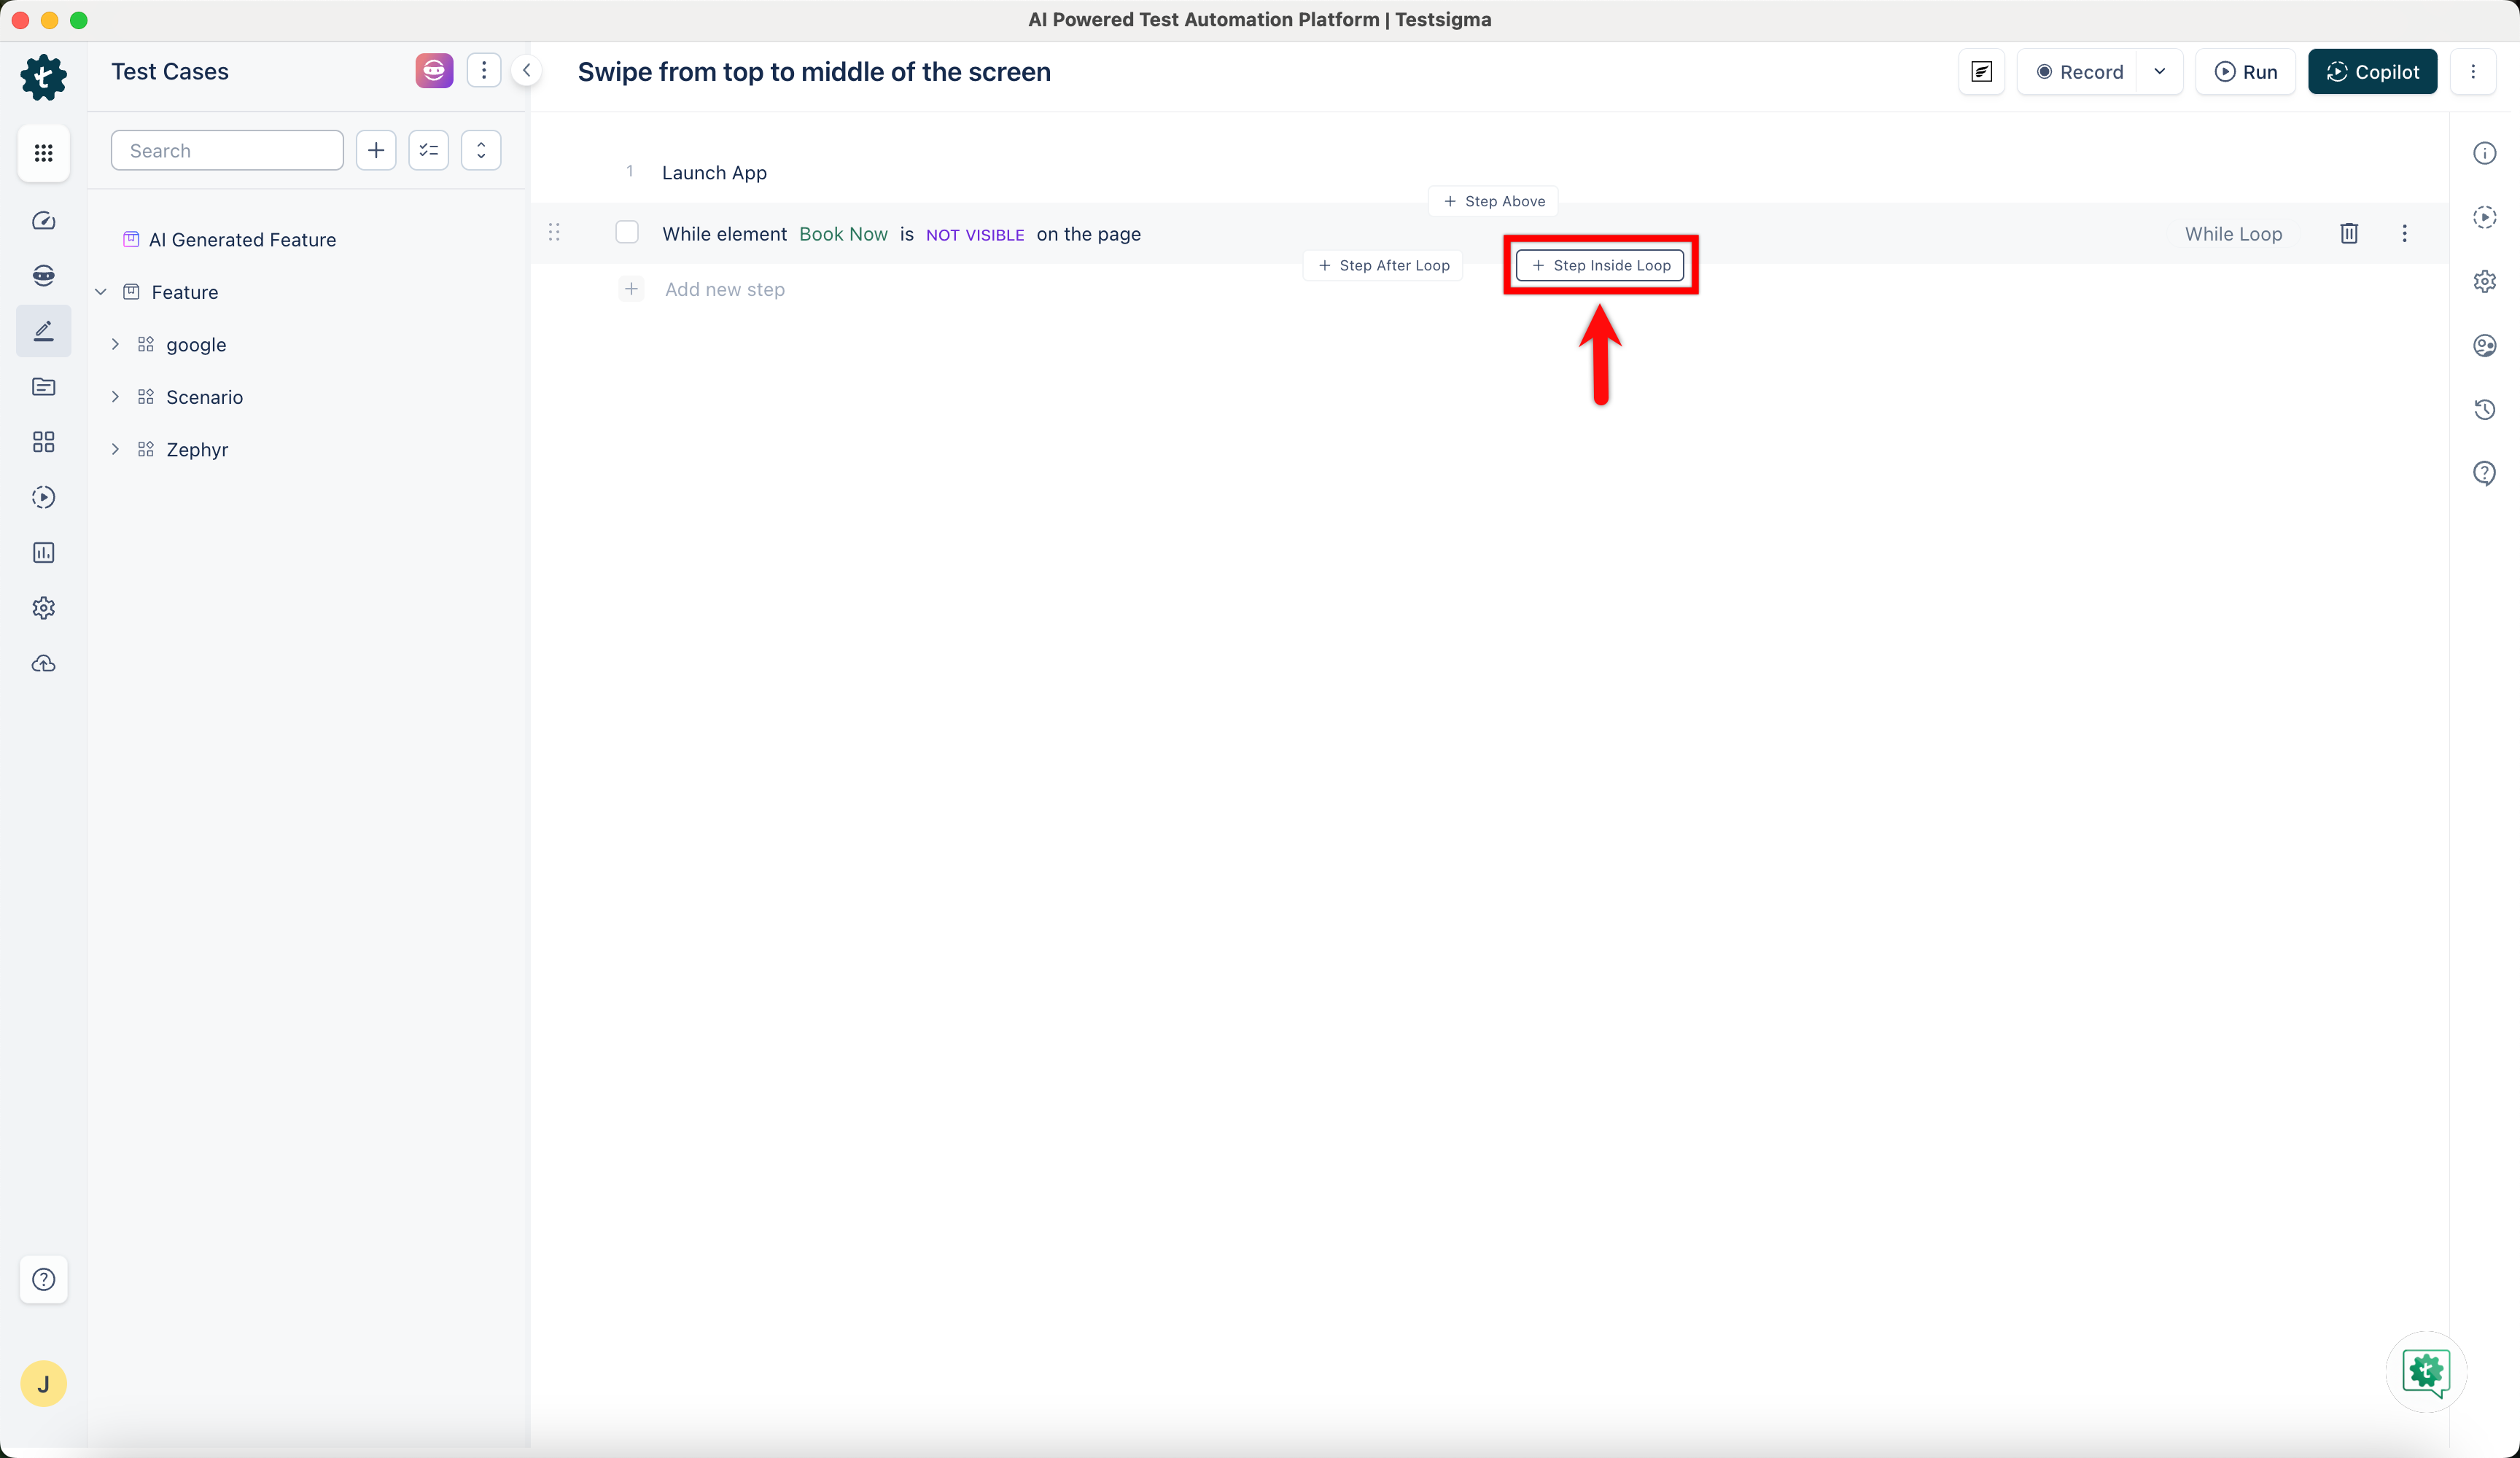
Task: Focus the Search test cases field
Action: pyautogui.click(x=227, y=150)
